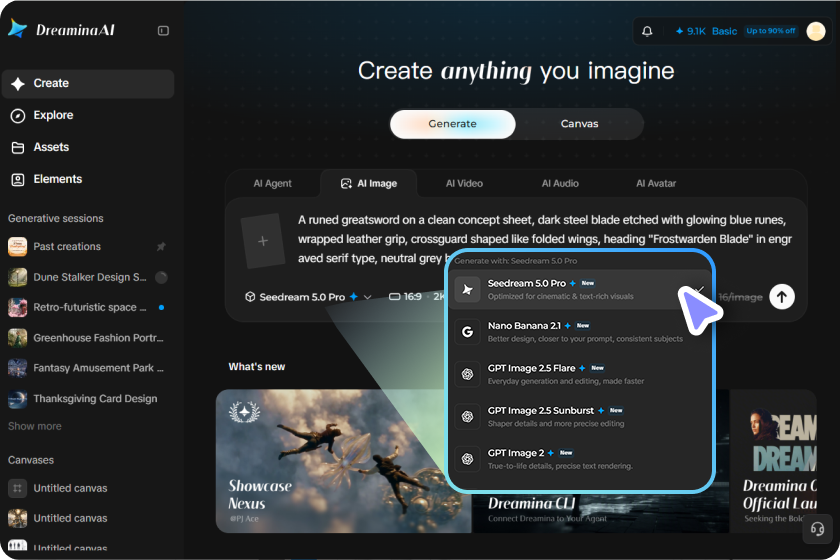Choose Nano Banana 2.1 model
Viewport: 840px width, 560px height.
pyautogui.click(x=581, y=332)
